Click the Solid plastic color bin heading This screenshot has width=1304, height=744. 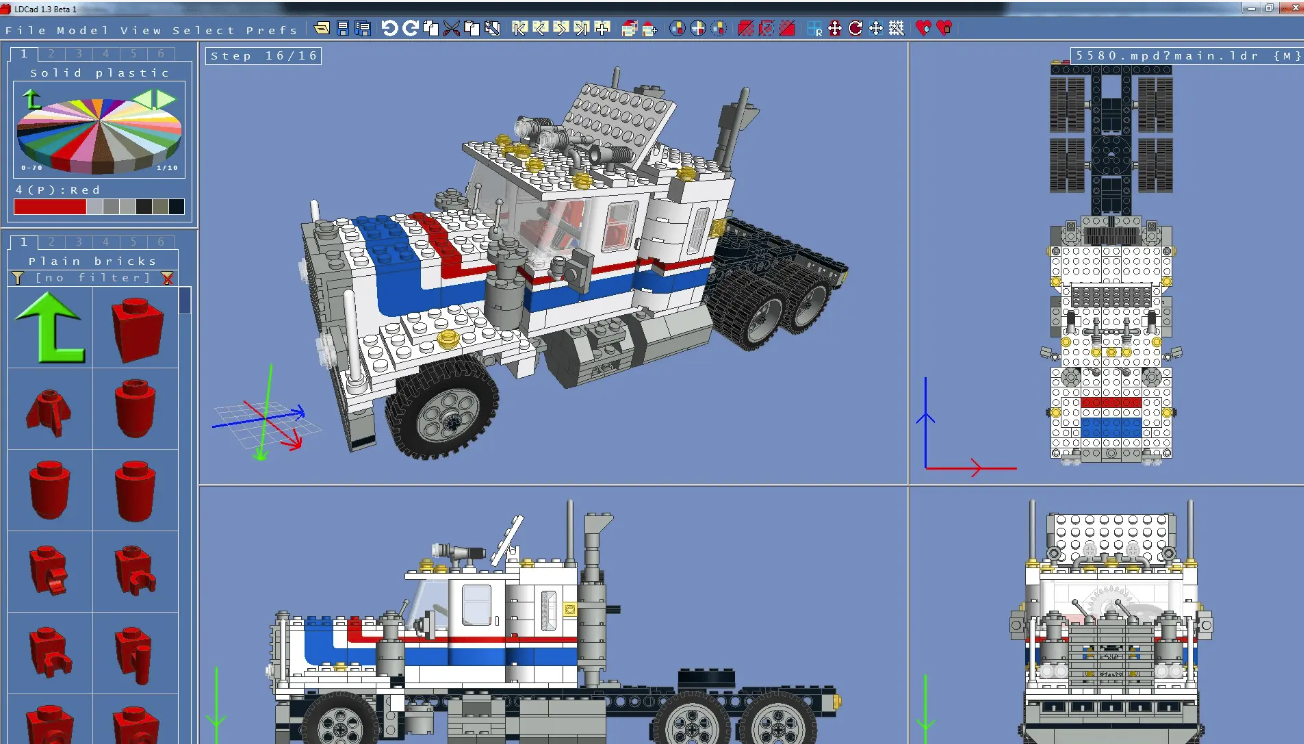pyautogui.click(x=100, y=73)
